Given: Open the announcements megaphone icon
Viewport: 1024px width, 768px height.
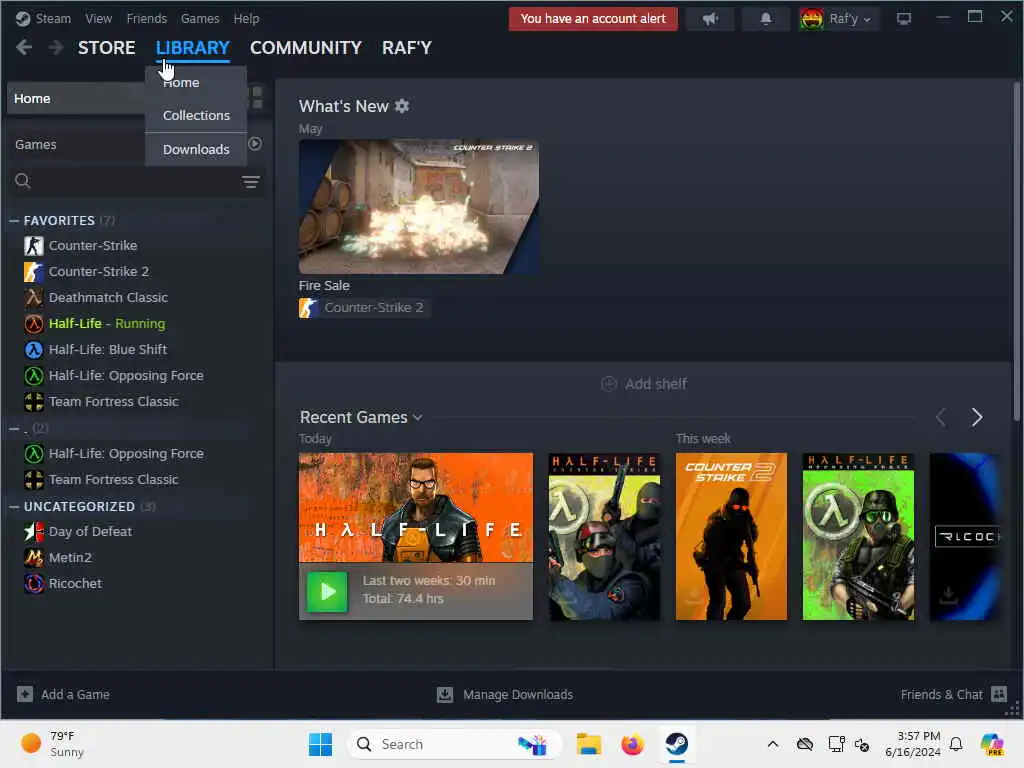Looking at the screenshot, I should pos(711,19).
